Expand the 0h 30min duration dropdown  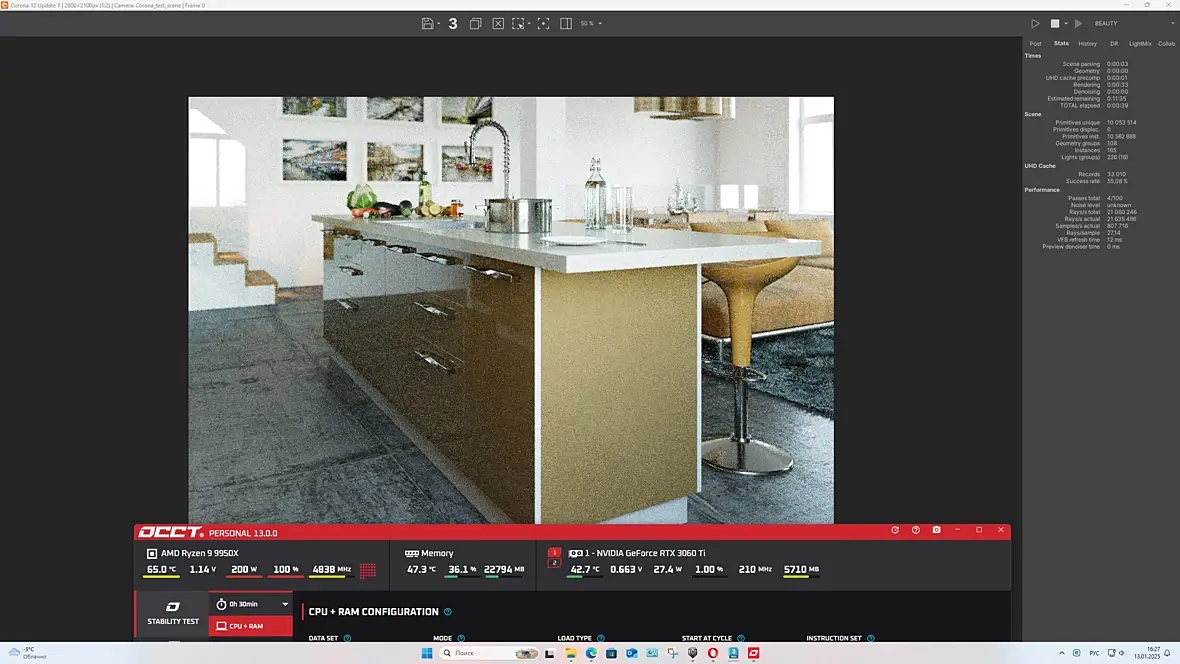[251, 604]
